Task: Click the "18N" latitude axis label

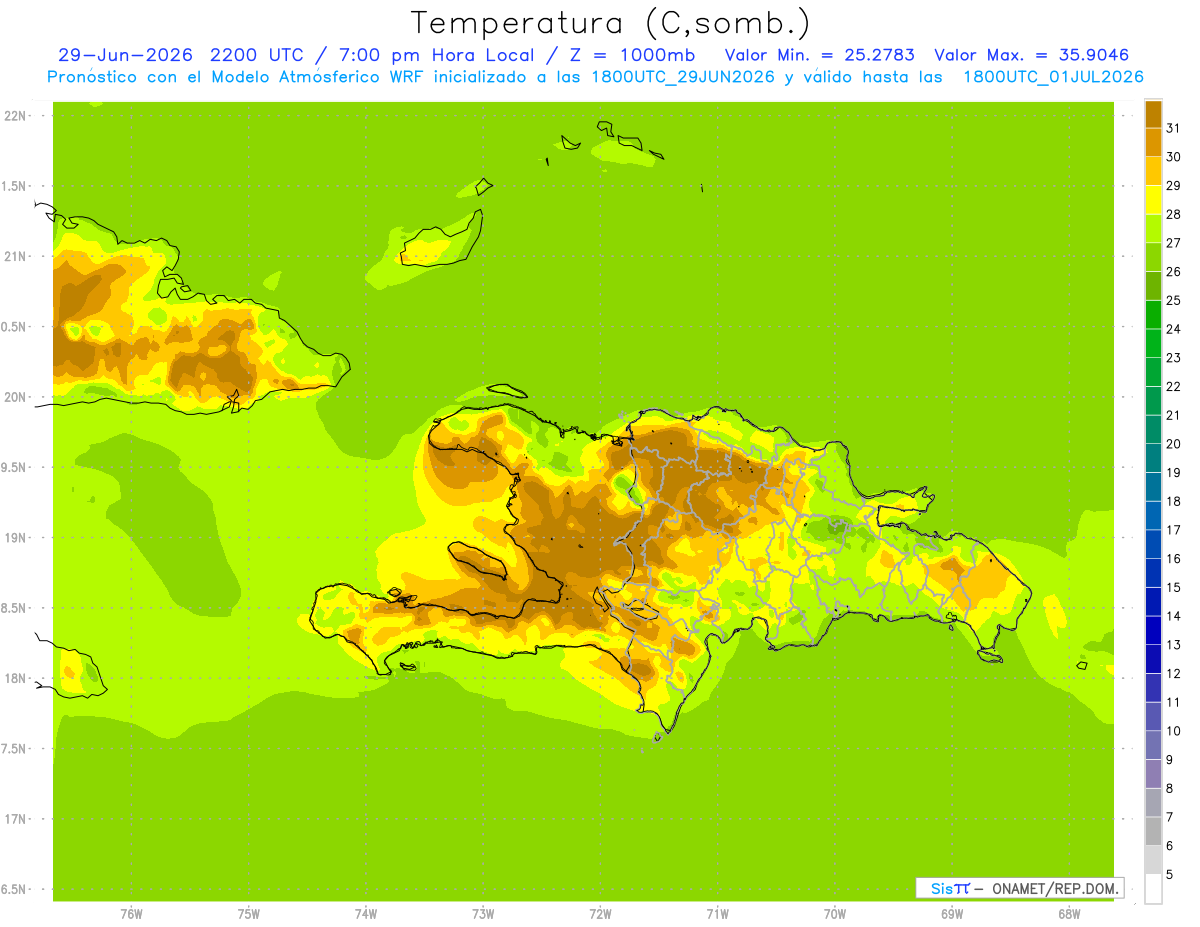Action: click(x=15, y=678)
